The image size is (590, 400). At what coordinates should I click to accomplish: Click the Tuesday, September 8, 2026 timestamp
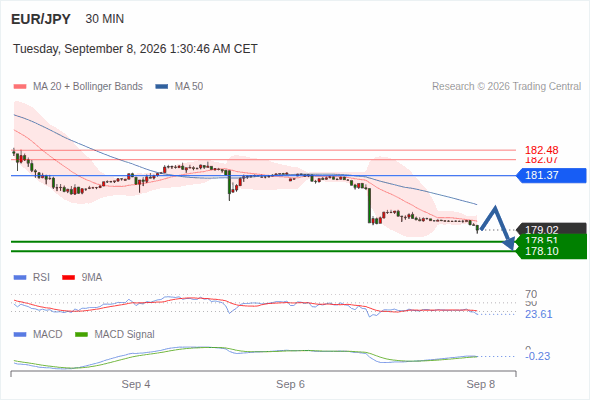[135, 49]
